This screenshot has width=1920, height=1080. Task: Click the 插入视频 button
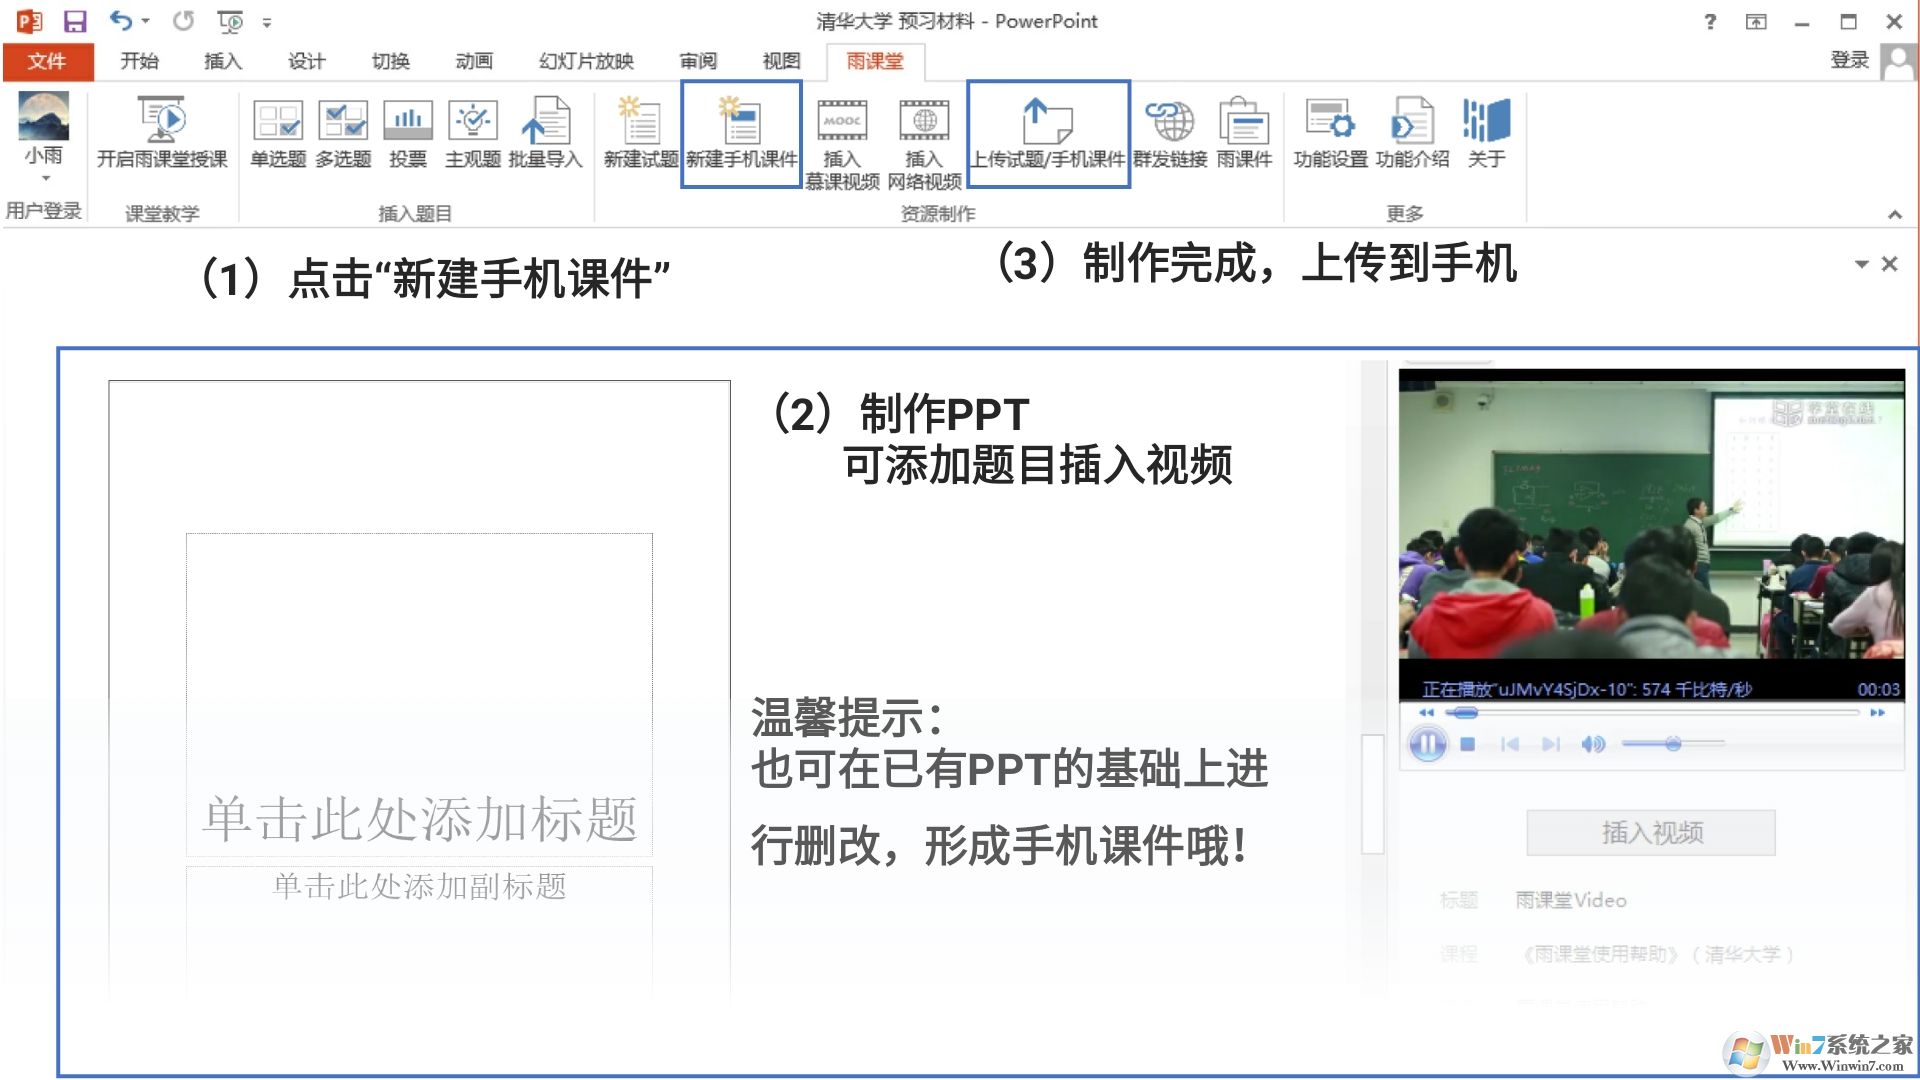pyautogui.click(x=1651, y=832)
